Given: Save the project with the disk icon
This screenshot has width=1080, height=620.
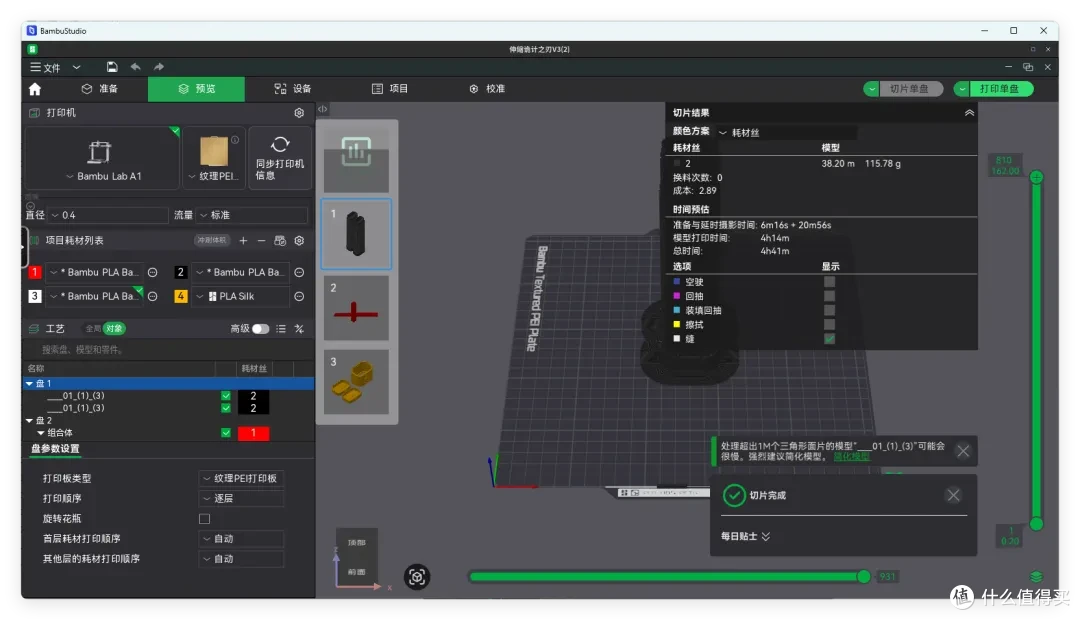Looking at the screenshot, I should [x=112, y=67].
